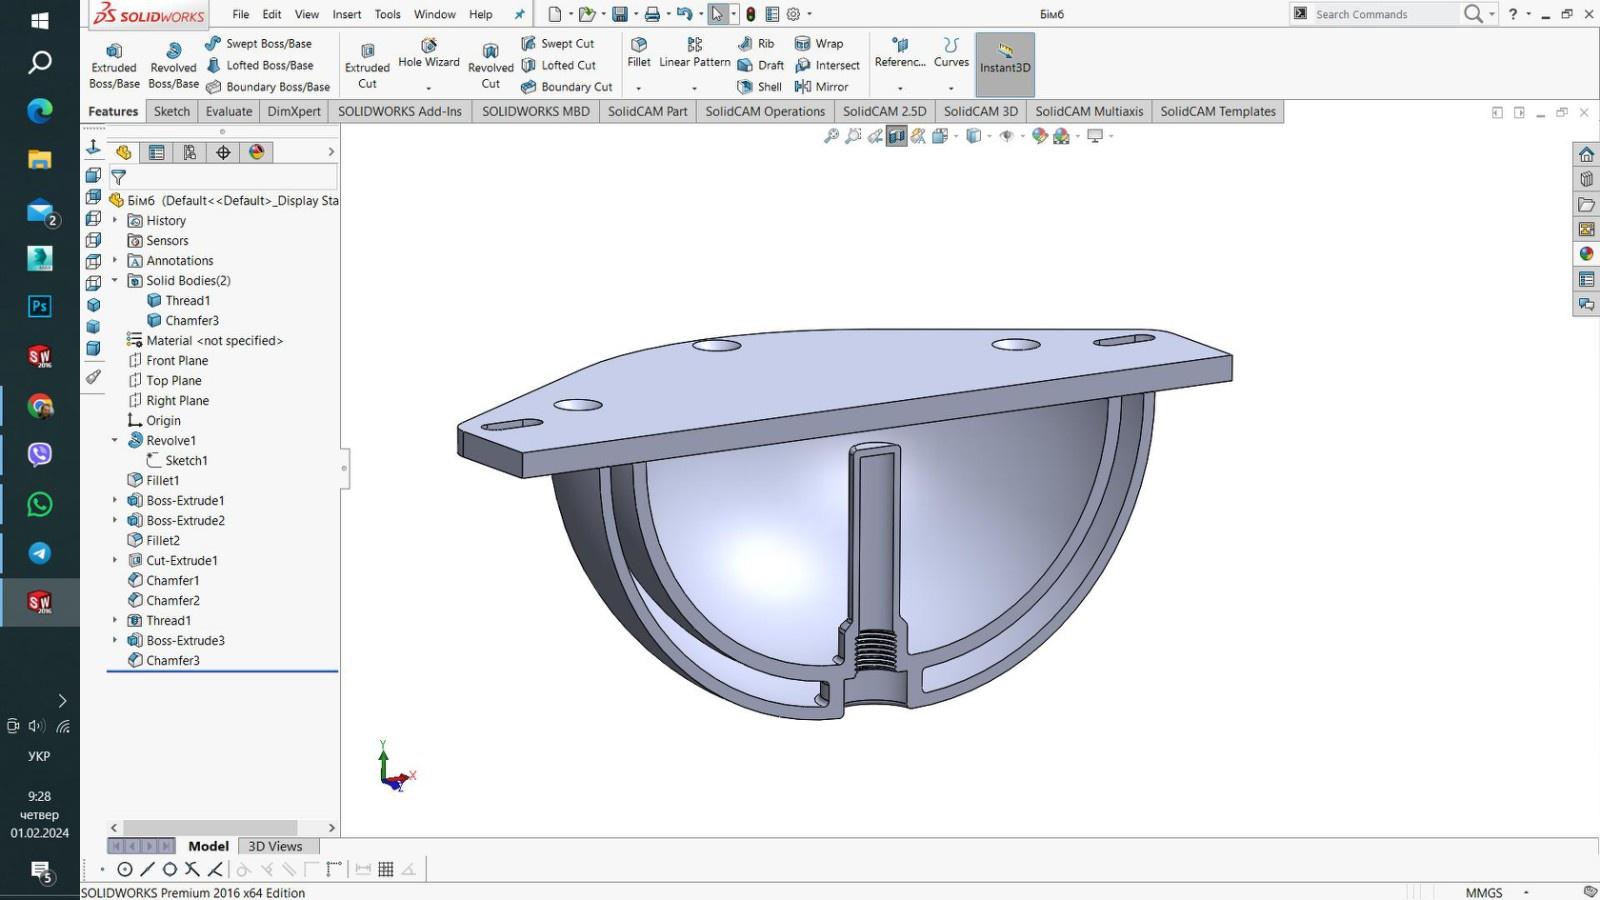Choose the Boundary Boss/Base command
Viewport: 1600px width, 900px height.
click(267, 87)
